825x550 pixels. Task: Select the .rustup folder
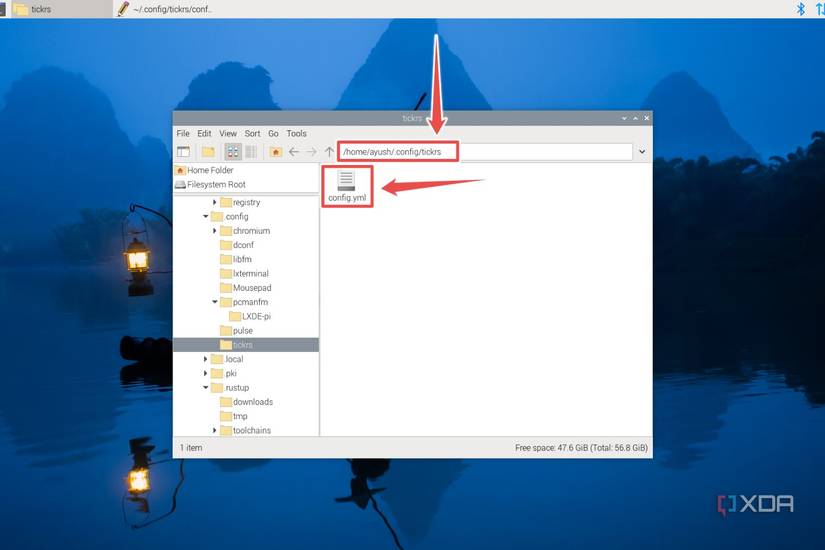coord(230,387)
